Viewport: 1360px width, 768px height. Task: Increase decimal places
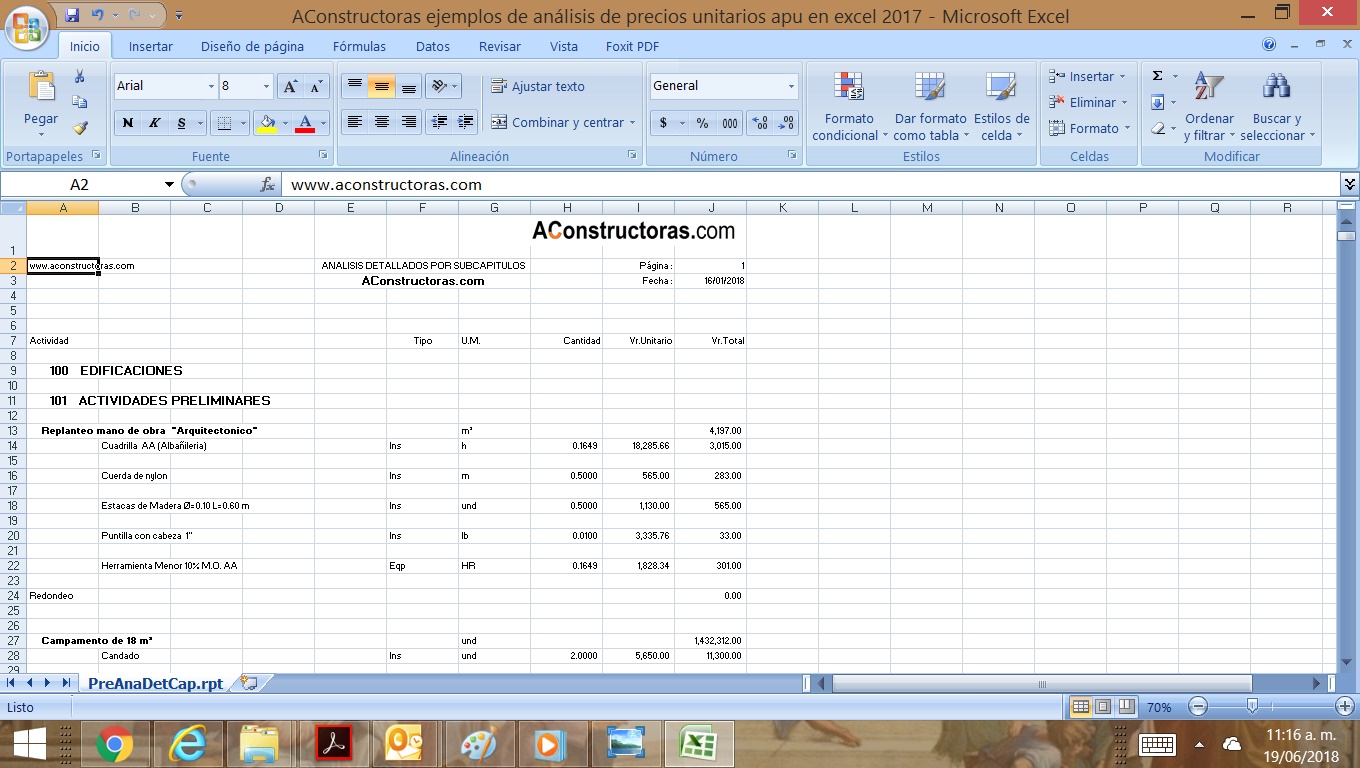click(760, 123)
